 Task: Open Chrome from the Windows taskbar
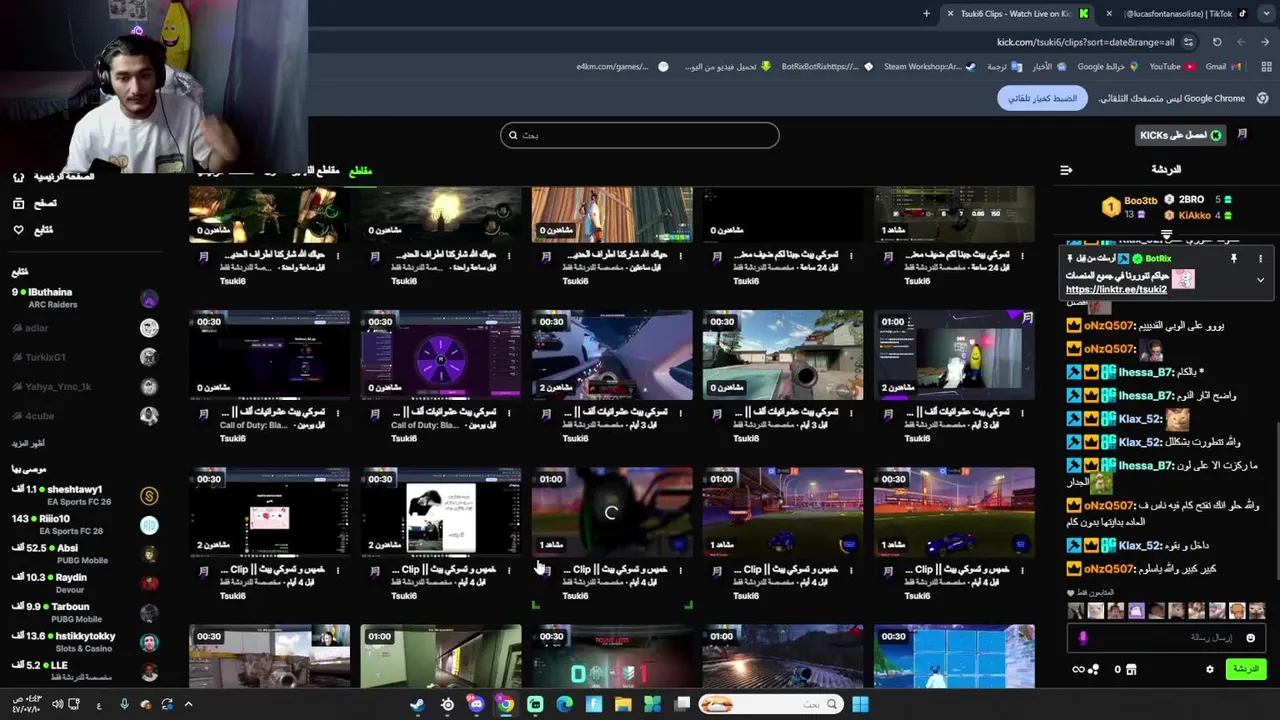506,704
